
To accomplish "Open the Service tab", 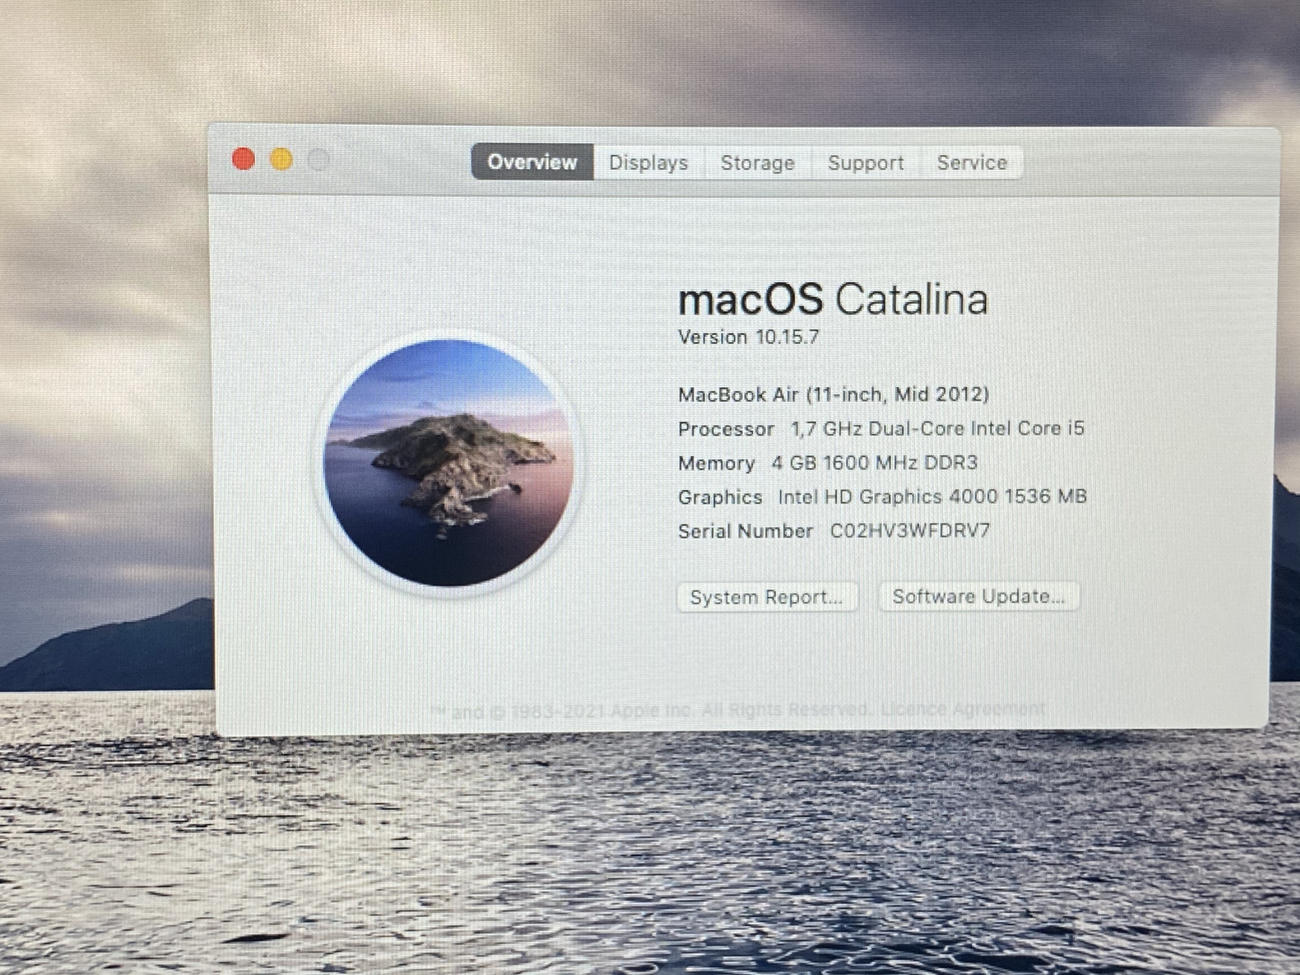I will click(971, 162).
